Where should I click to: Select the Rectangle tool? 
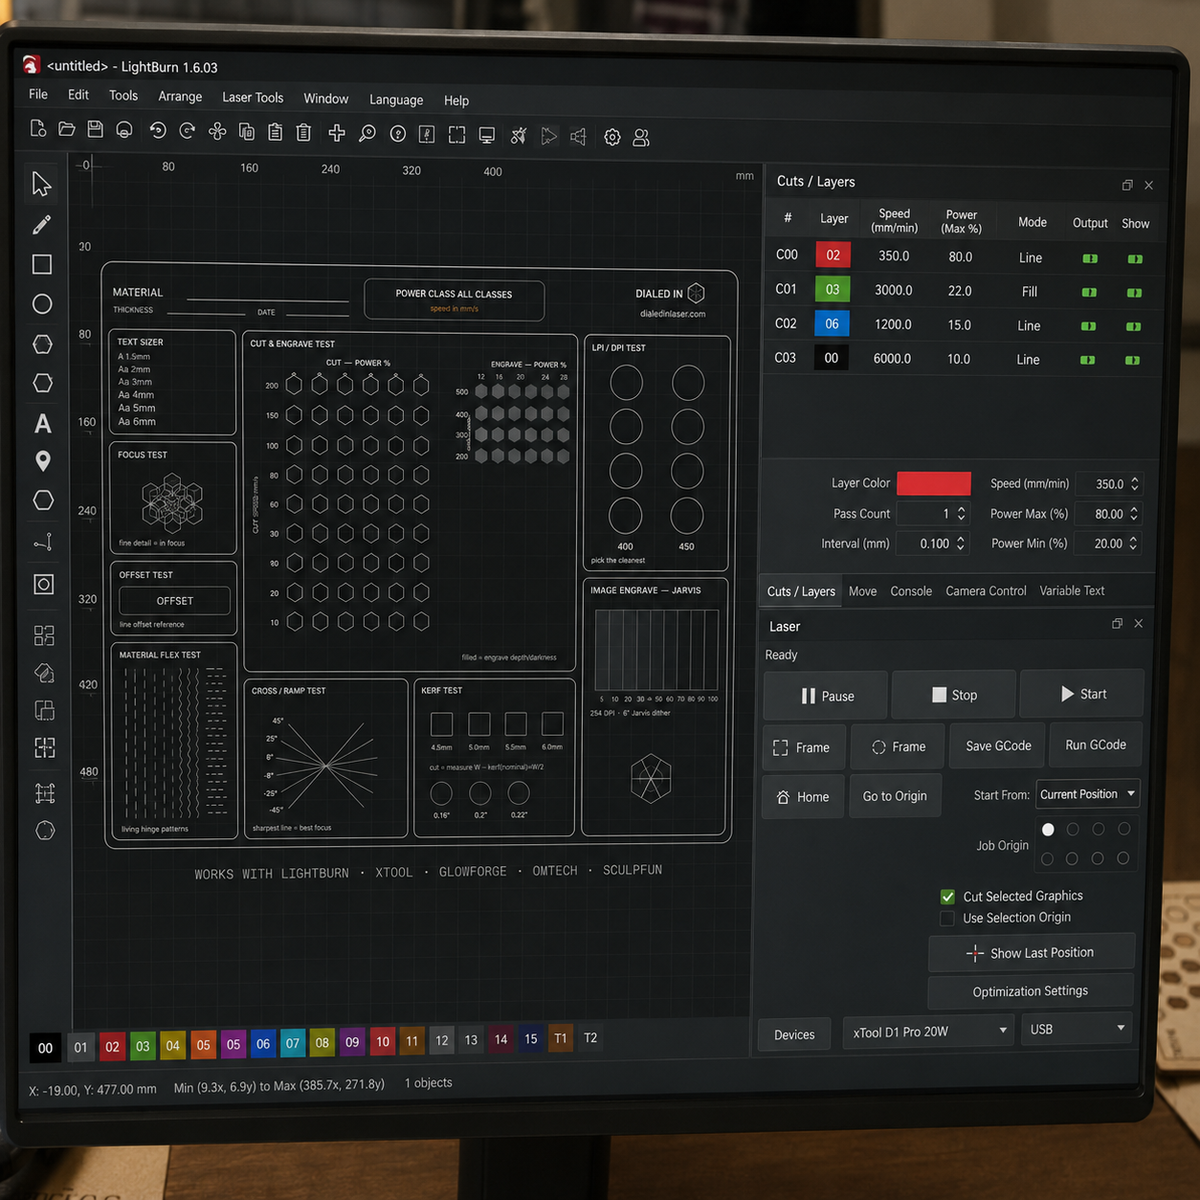42,264
